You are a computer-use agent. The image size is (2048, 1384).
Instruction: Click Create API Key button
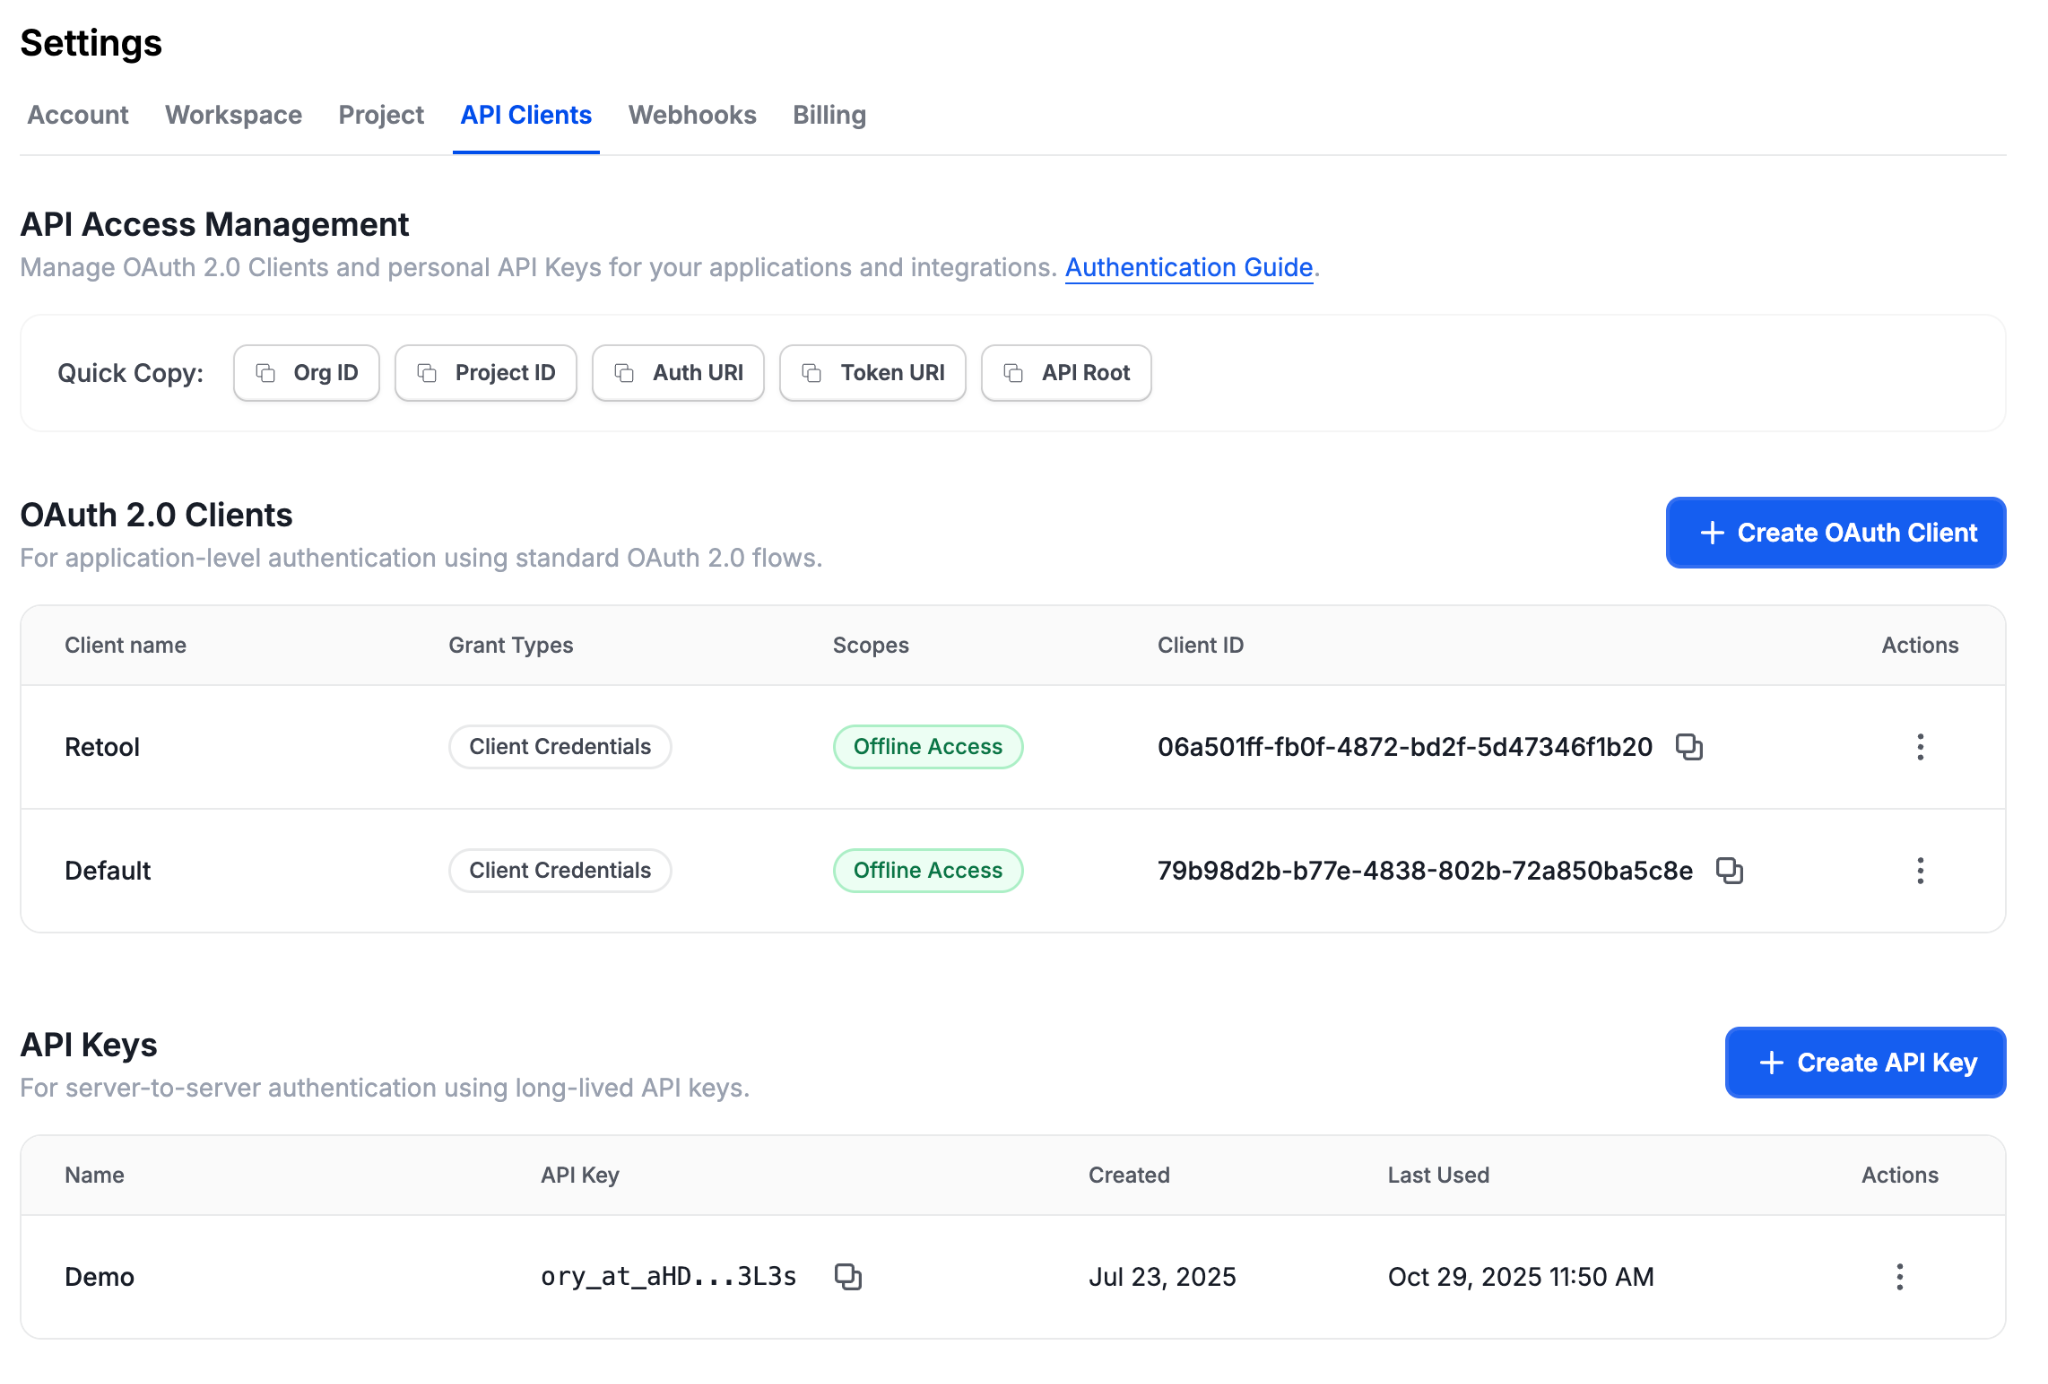(1865, 1063)
